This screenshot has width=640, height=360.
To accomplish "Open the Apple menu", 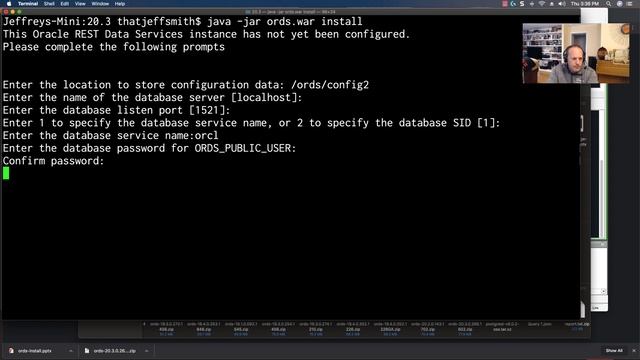I will (9, 4).
